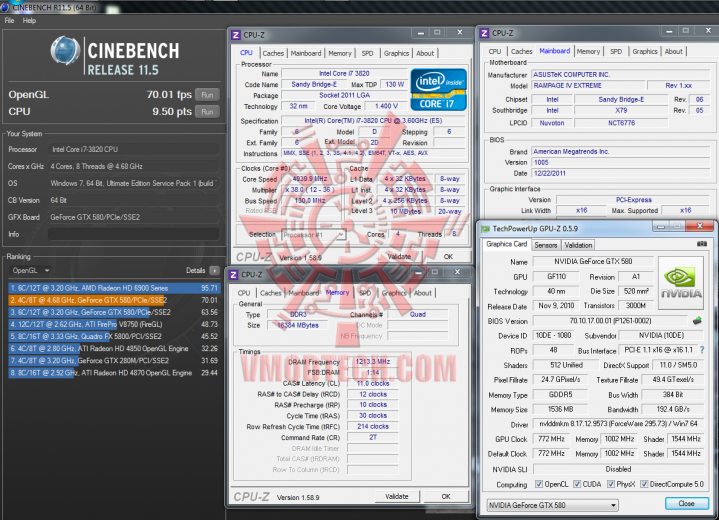Run the CPU benchmark in Cinebench
Screen dimensions: 719x520
207,112
